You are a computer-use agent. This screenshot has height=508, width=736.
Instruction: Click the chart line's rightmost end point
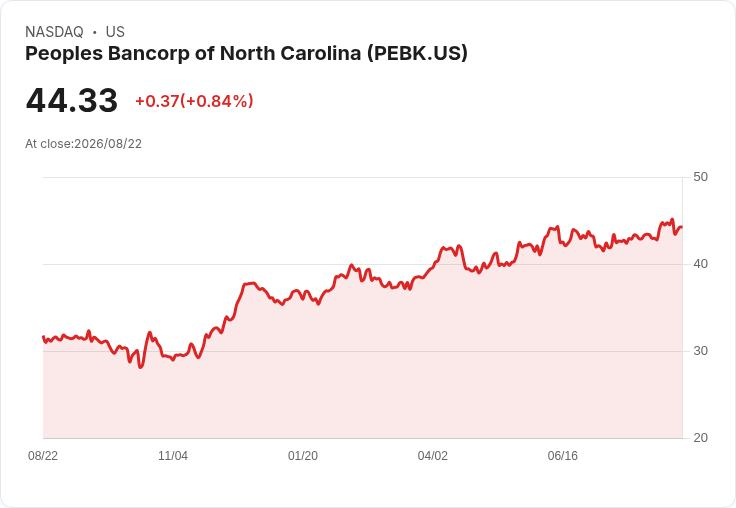(682, 227)
